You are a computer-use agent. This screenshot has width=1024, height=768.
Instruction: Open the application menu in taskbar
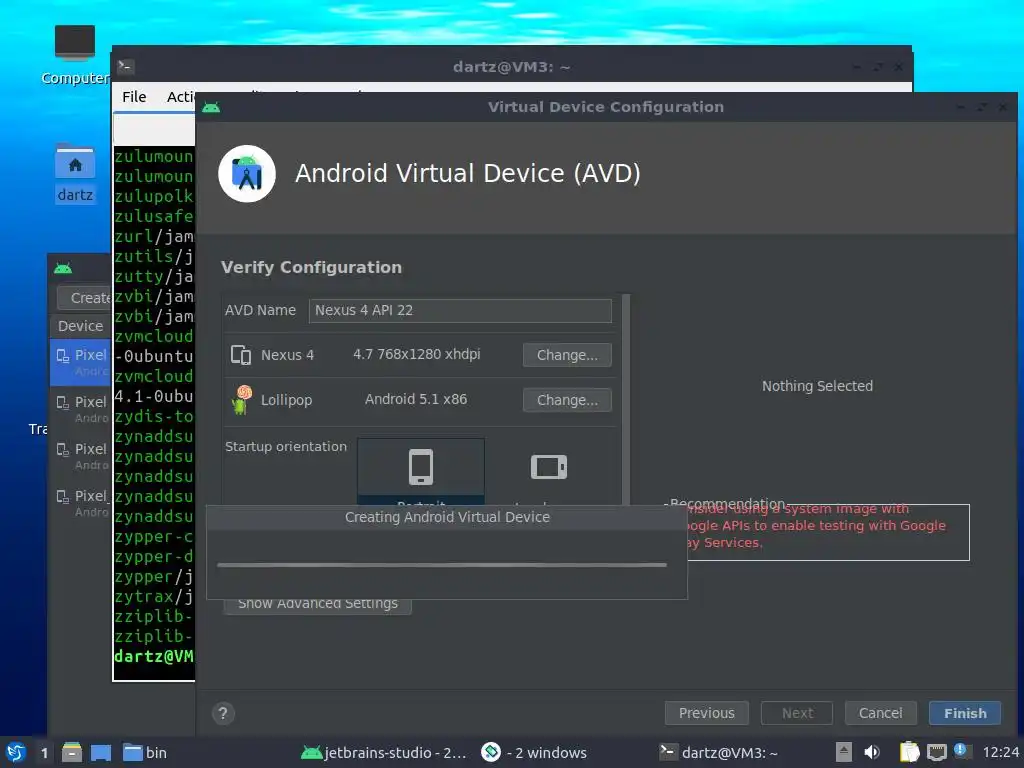click(16, 752)
